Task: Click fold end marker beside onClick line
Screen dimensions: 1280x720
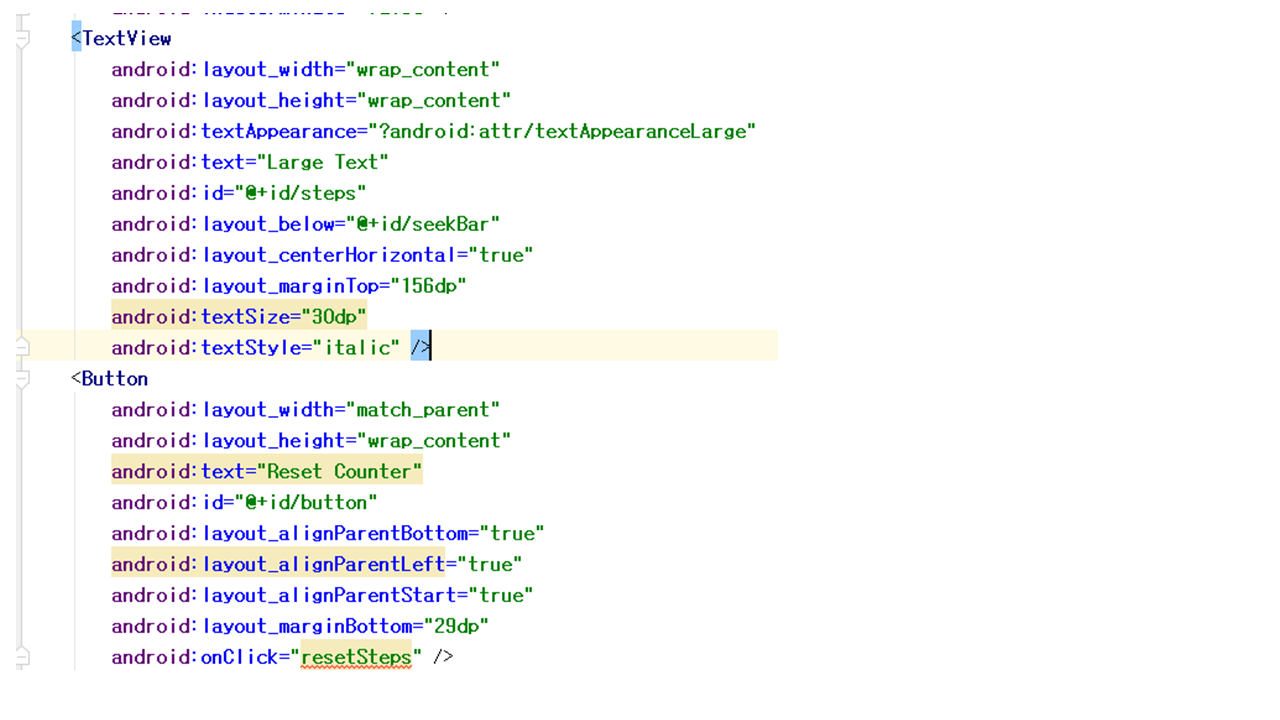Action: coord(22,657)
